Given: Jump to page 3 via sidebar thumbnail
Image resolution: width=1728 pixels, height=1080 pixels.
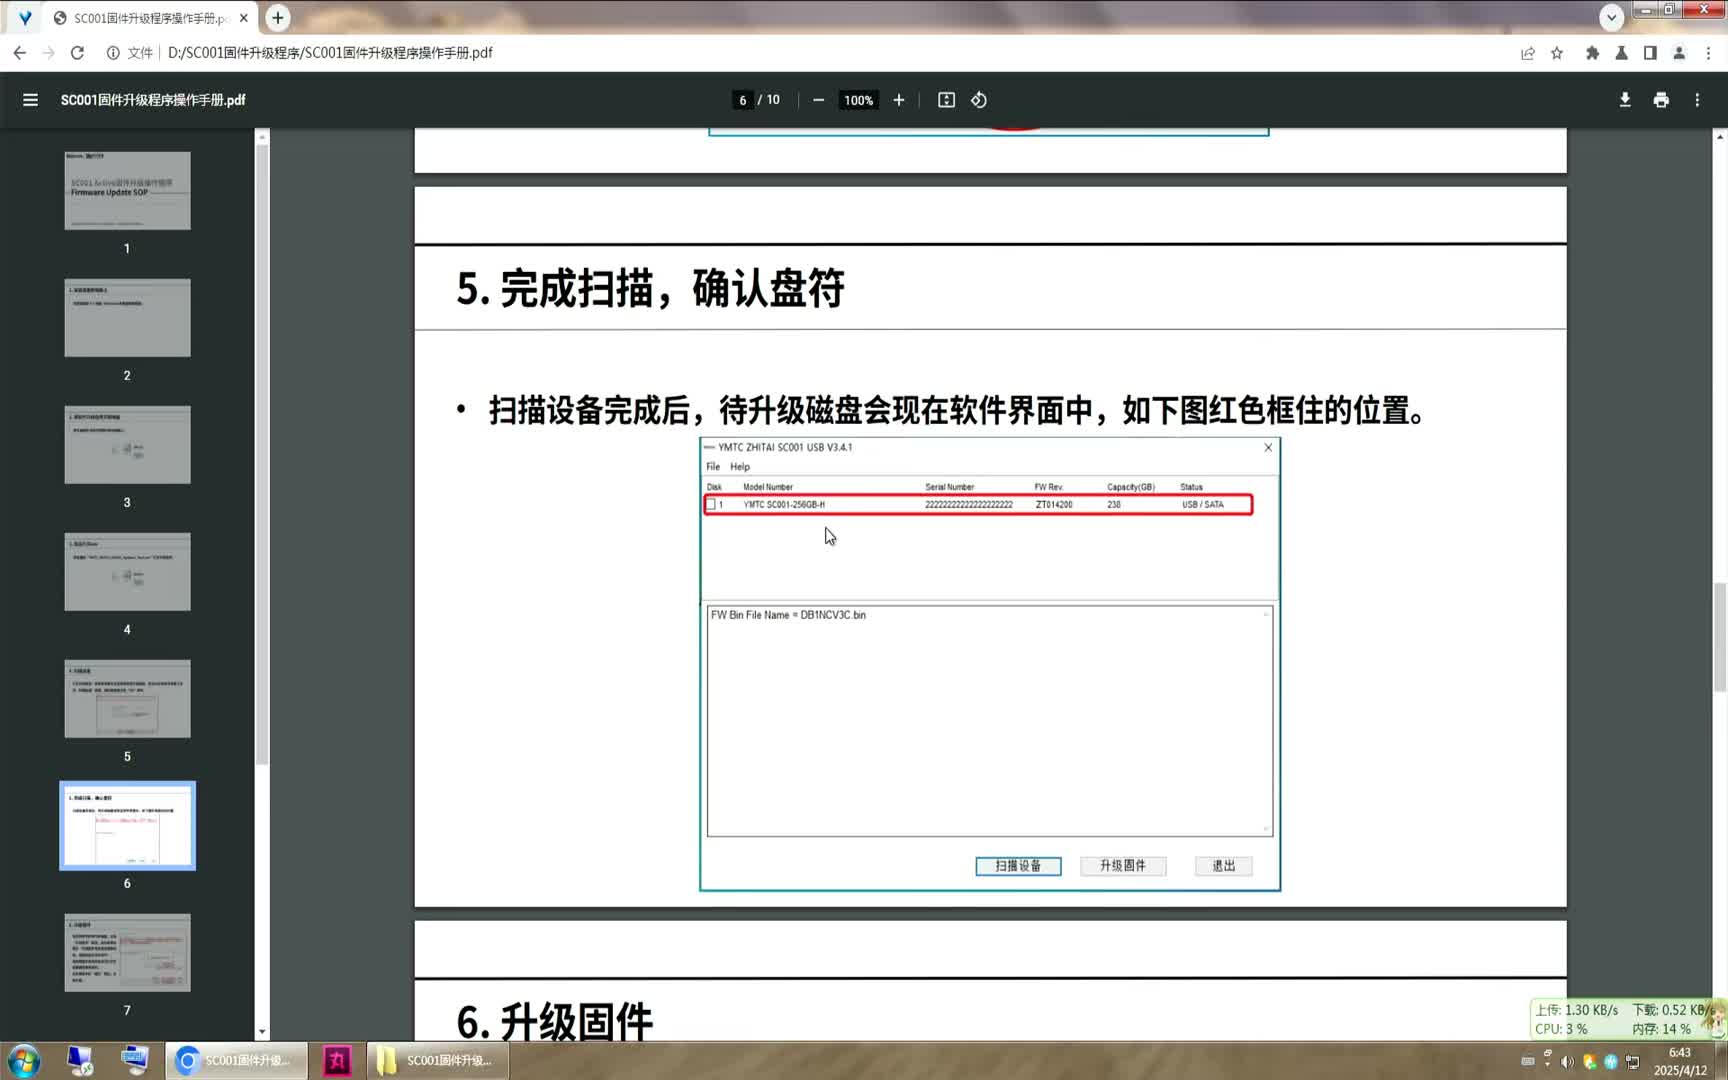Looking at the screenshot, I should pos(127,445).
